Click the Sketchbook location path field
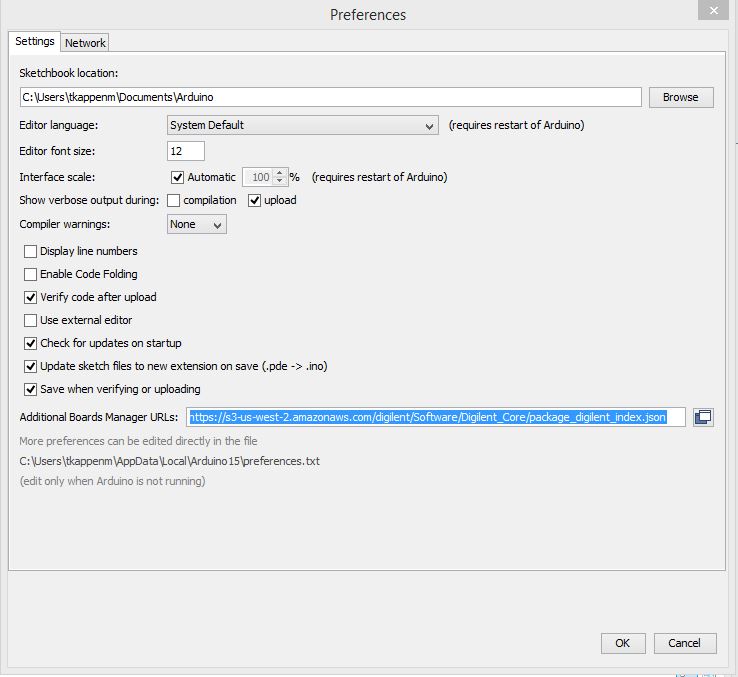The height and width of the screenshot is (677, 738). click(x=331, y=97)
